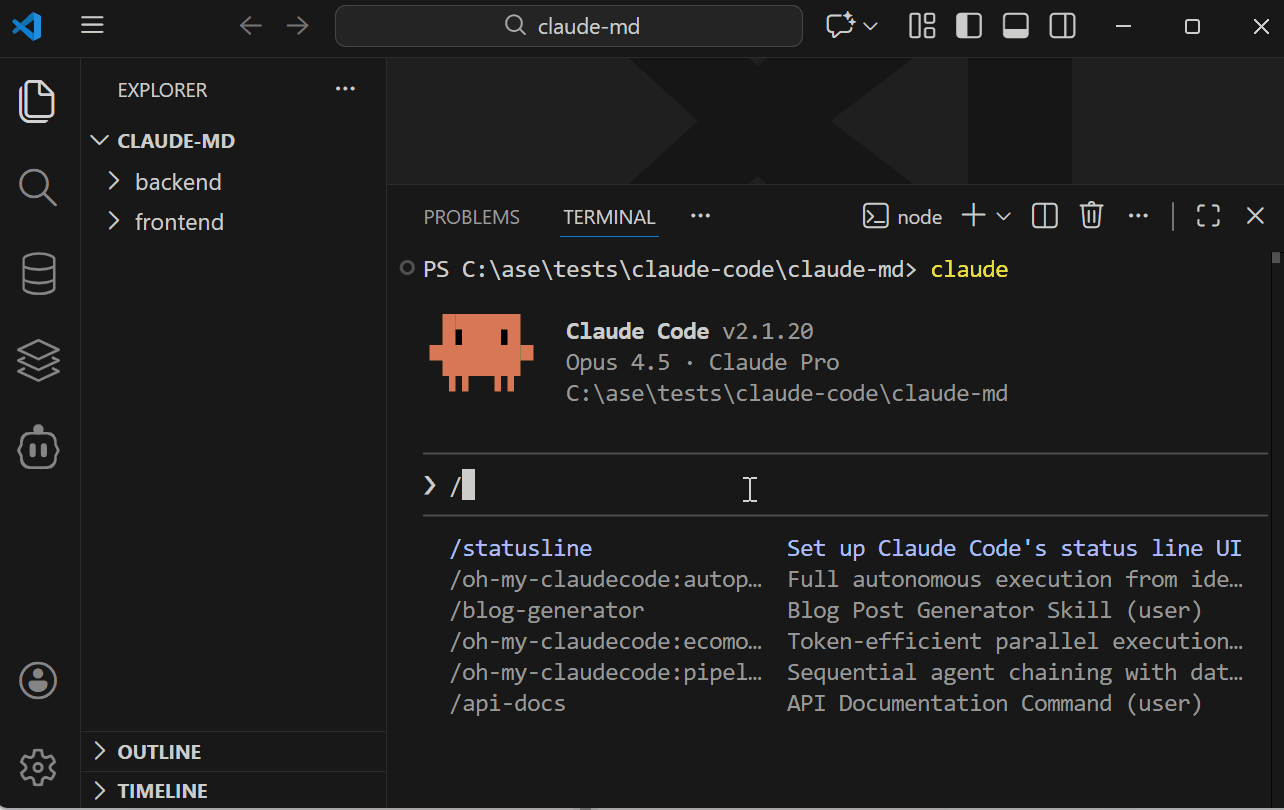Kill the terminal with trash icon
The width and height of the screenshot is (1284, 810).
[1091, 216]
